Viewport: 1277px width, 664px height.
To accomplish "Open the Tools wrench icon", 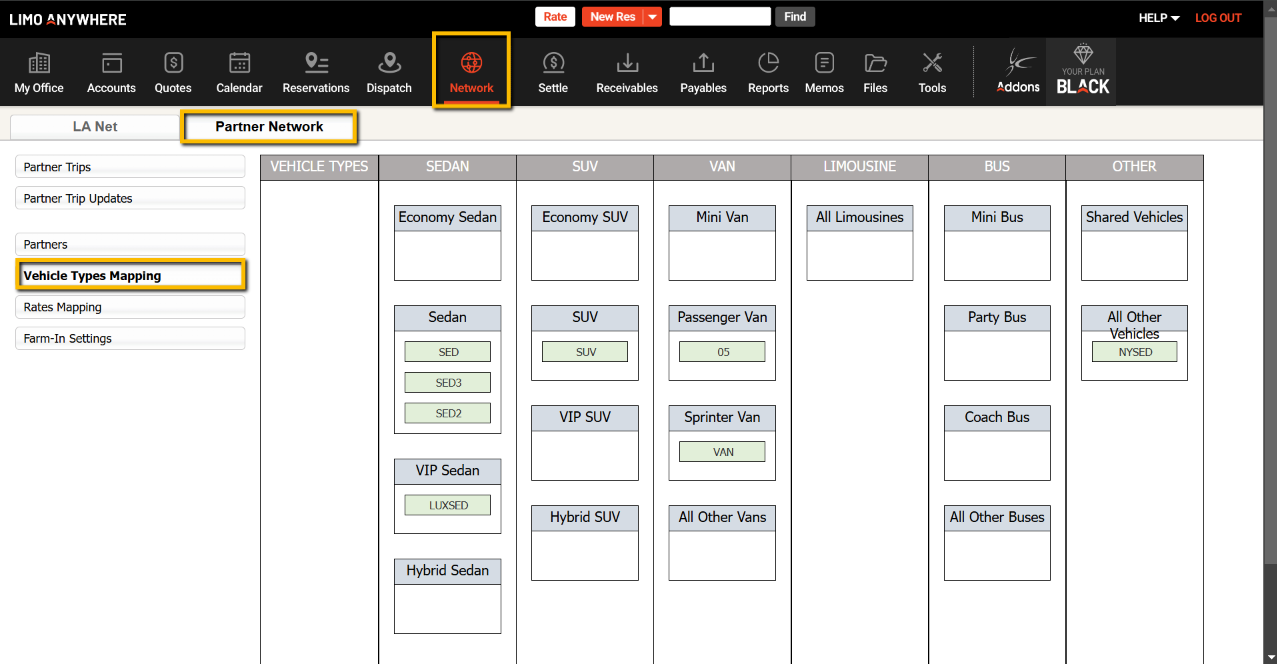I will (932, 64).
